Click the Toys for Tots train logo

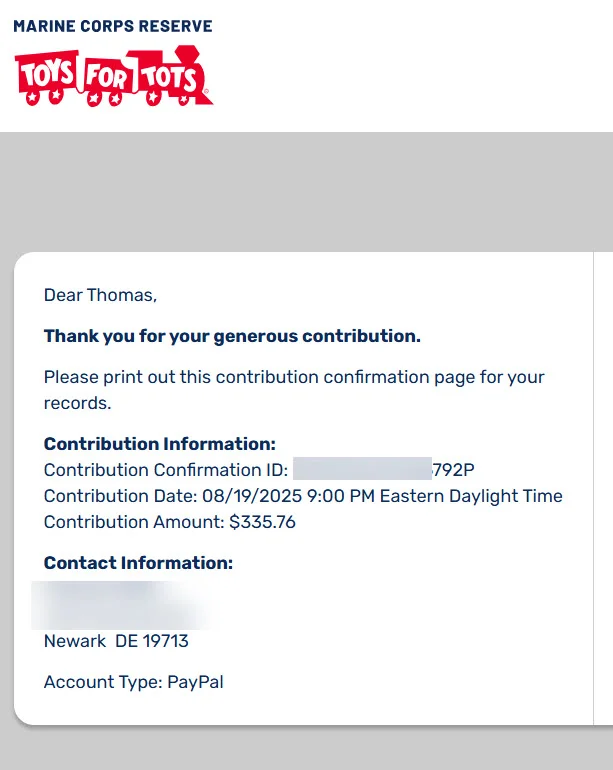(x=113, y=76)
